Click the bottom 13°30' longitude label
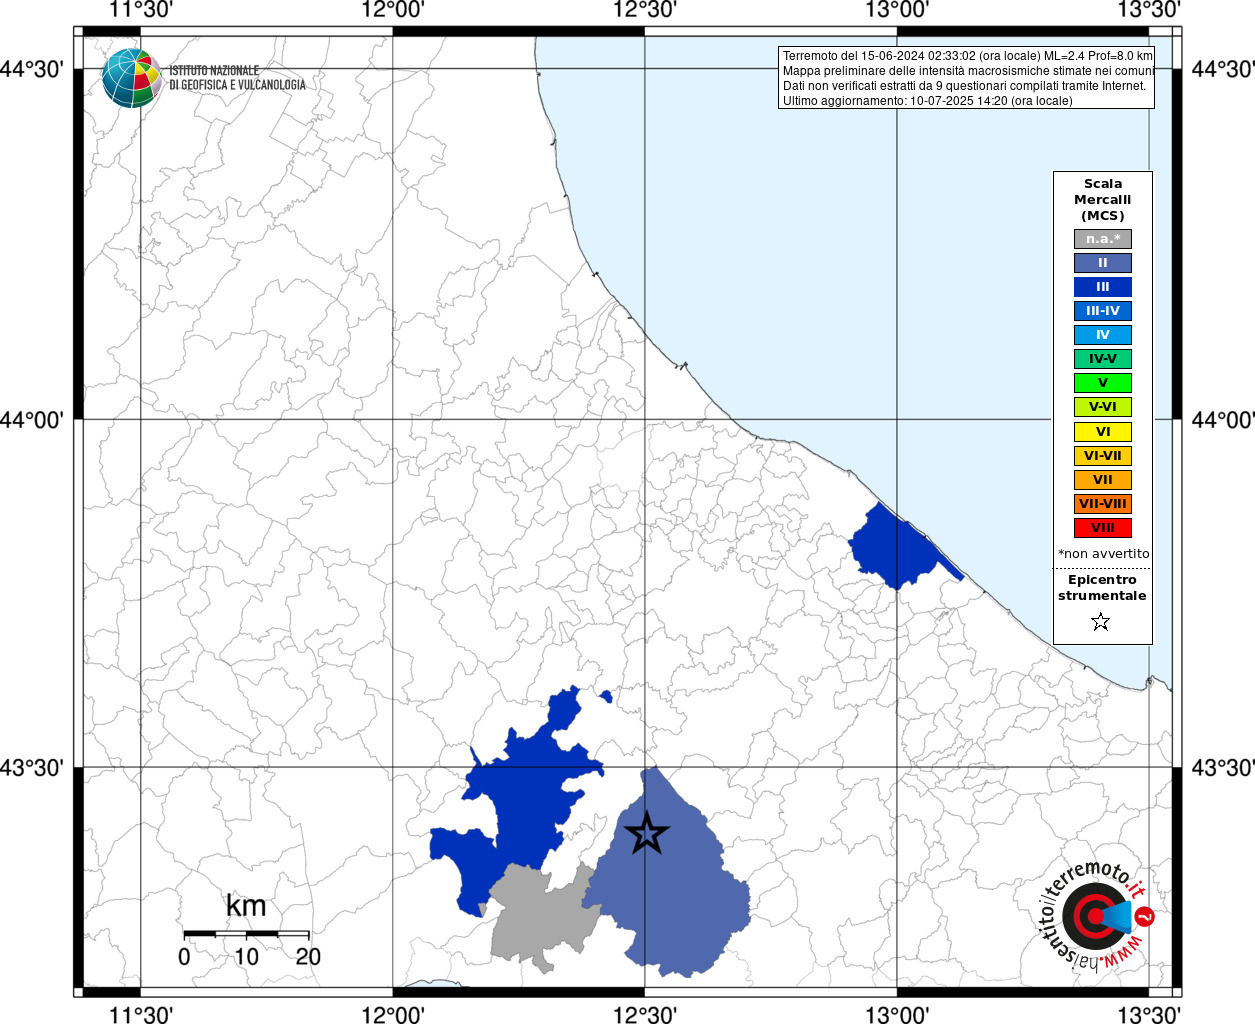Viewport: 1255px width, 1024px height. (x=1149, y=1014)
